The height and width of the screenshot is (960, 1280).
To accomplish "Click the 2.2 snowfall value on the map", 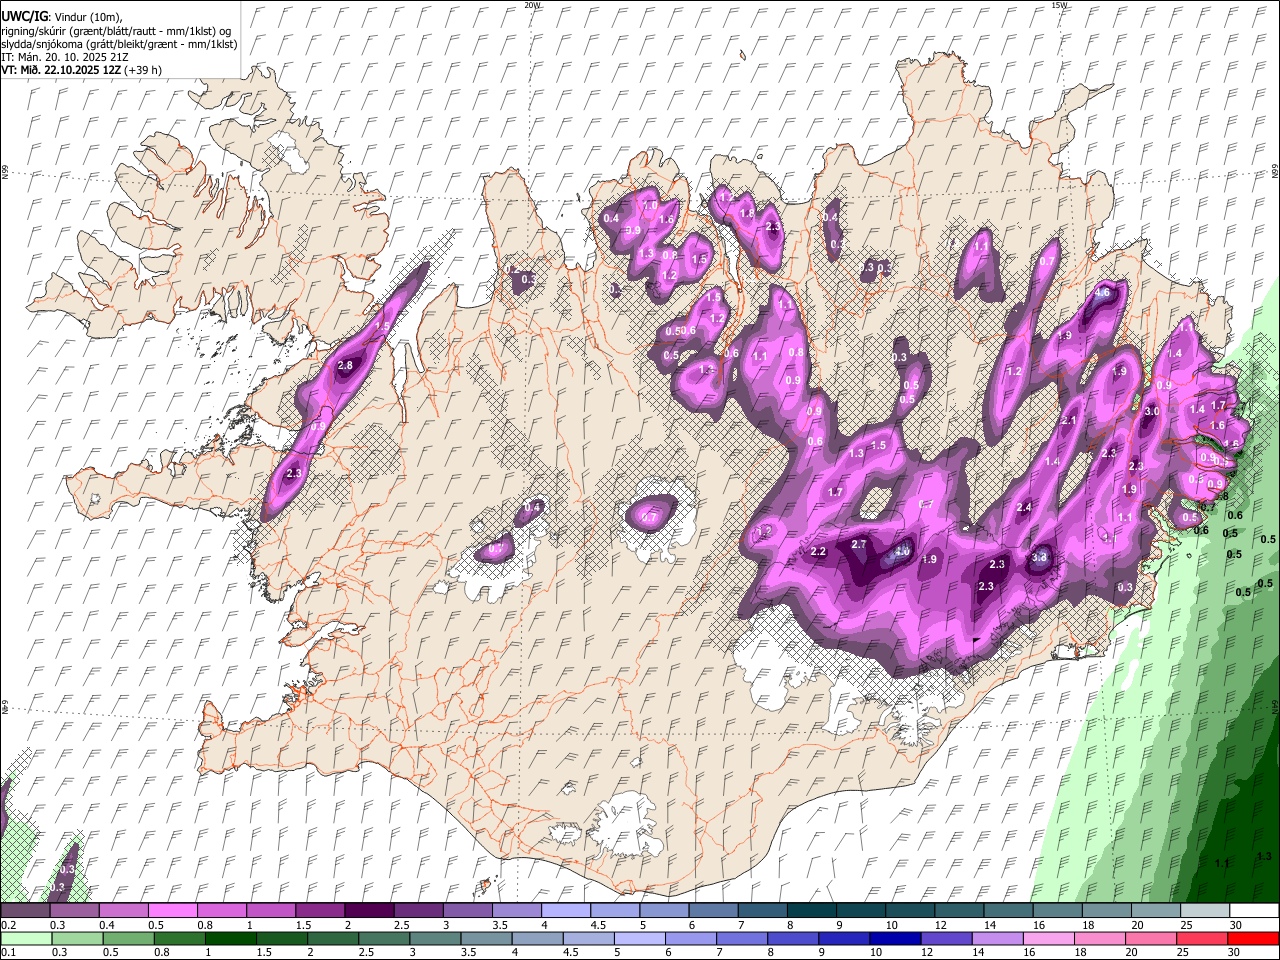I will pos(818,552).
